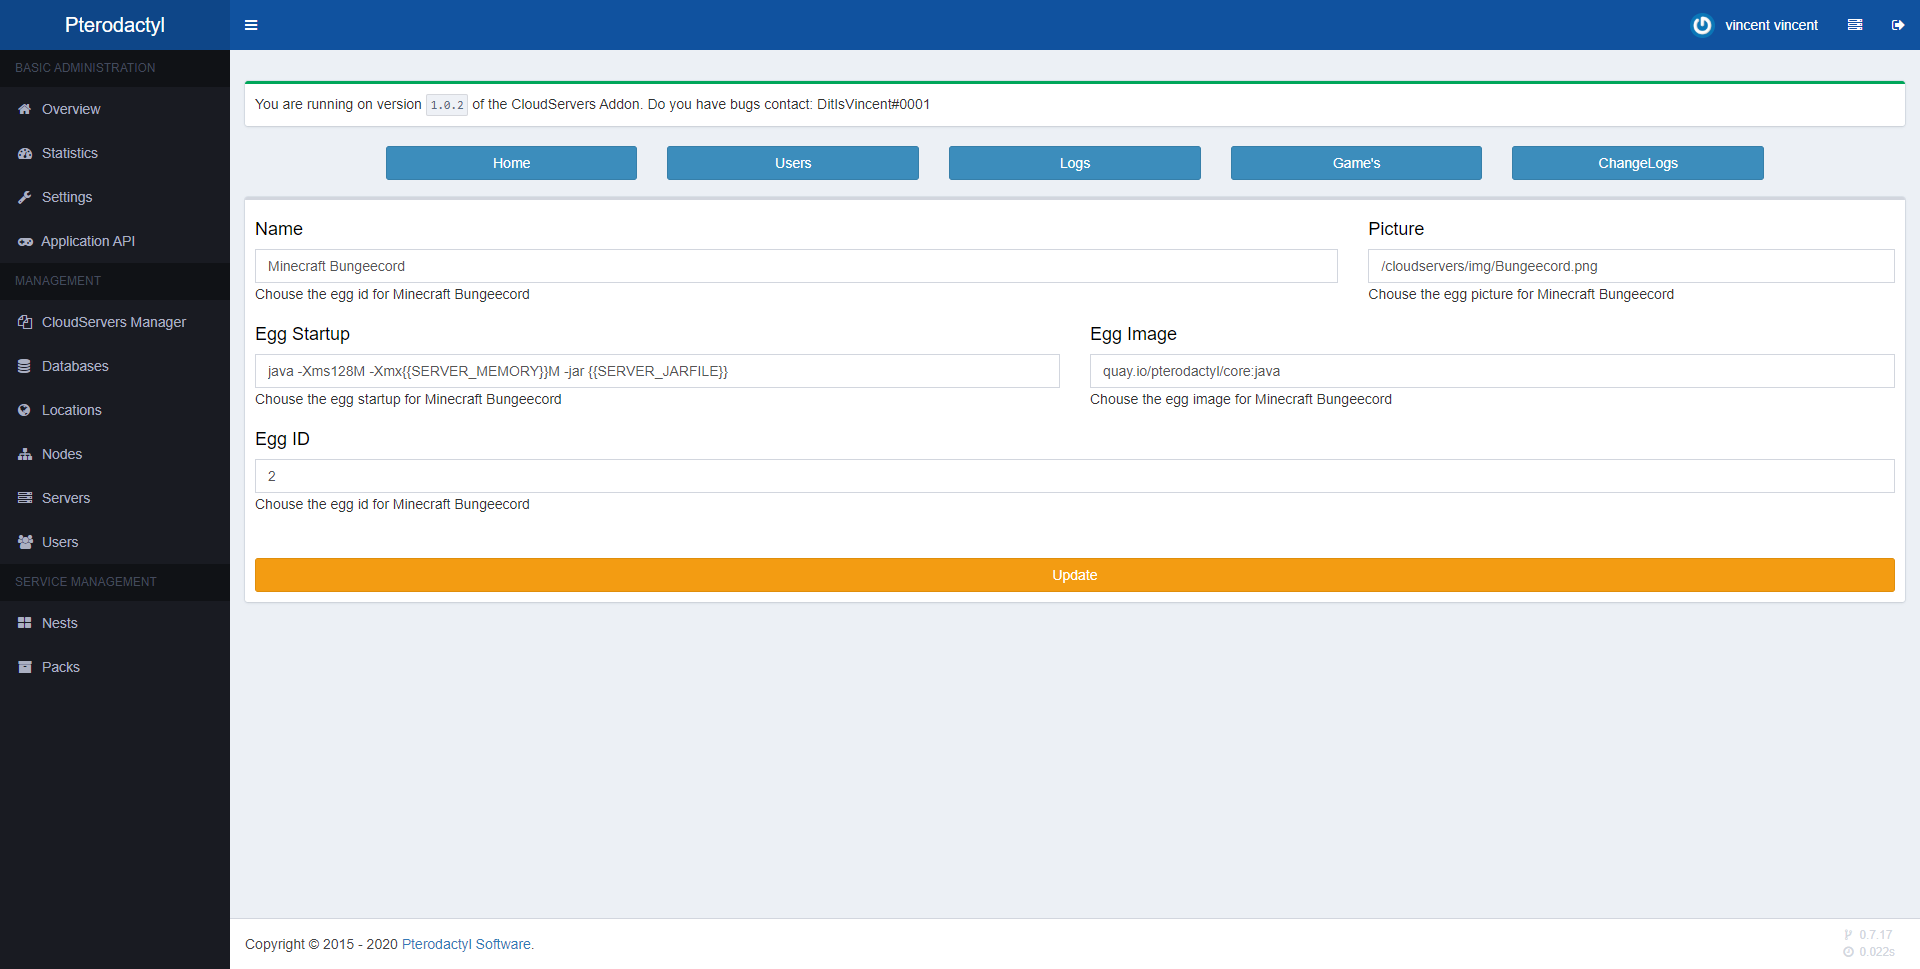This screenshot has width=1920, height=969.
Task: Click the Home button
Action: pyautogui.click(x=511, y=163)
